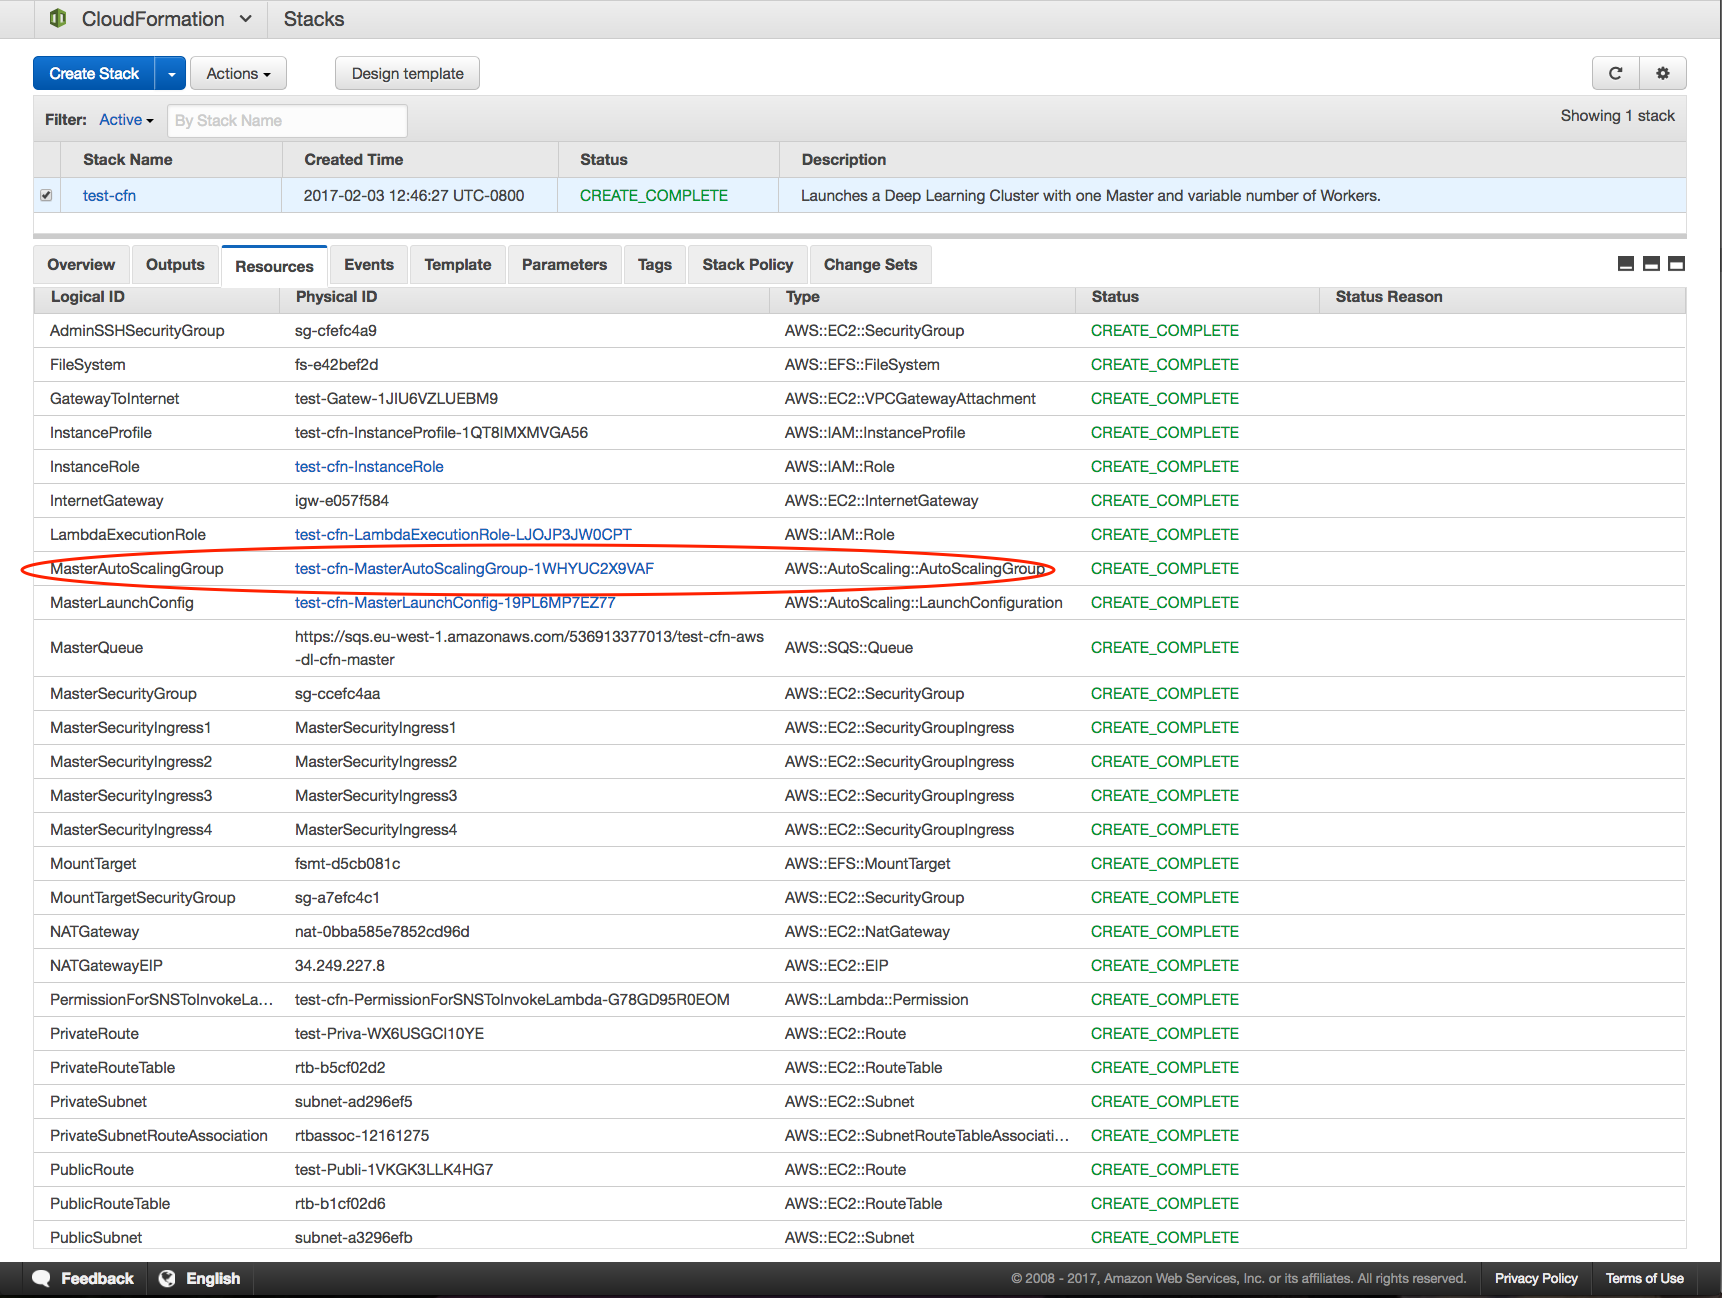The width and height of the screenshot is (1722, 1298).
Task: Click the Design template button
Action: pyautogui.click(x=408, y=73)
